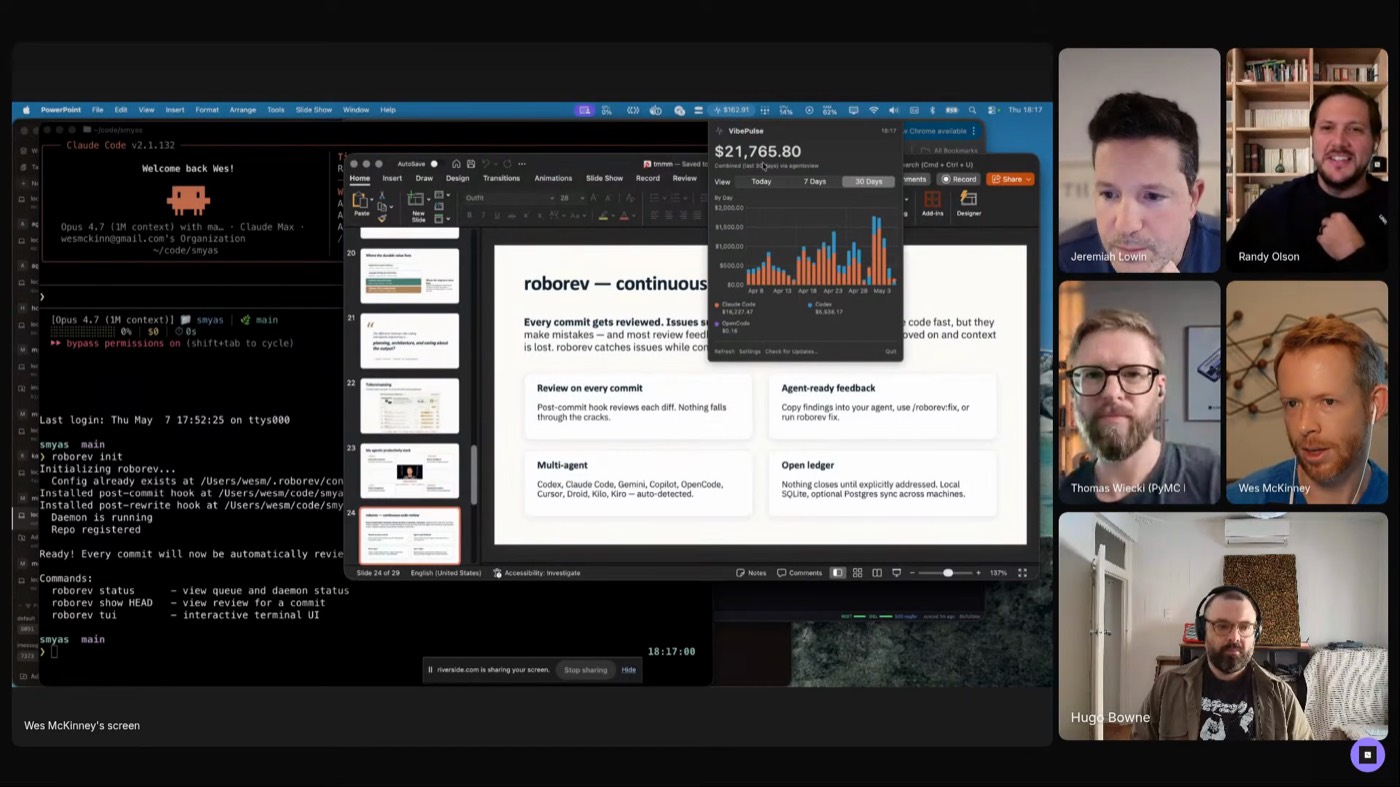The width and height of the screenshot is (1400, 787).
Task: Click the text highlight color swatch
Action: [603, 215]
